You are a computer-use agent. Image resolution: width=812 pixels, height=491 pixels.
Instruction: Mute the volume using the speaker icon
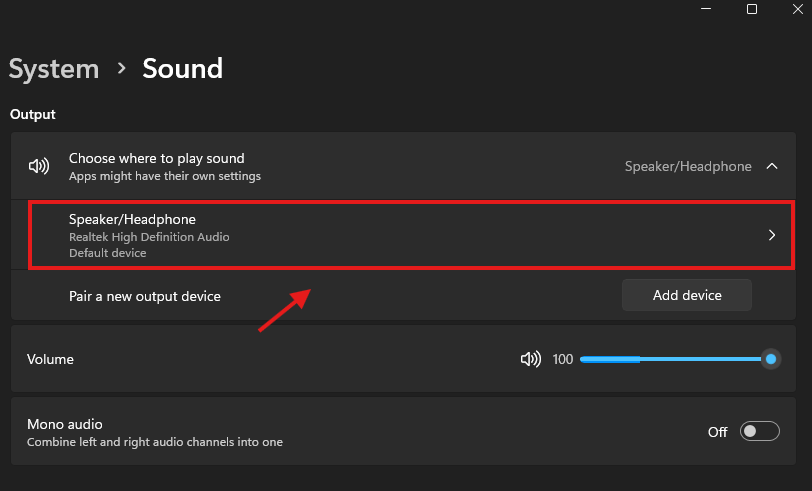pyautogui.click(x=530, y=359)
